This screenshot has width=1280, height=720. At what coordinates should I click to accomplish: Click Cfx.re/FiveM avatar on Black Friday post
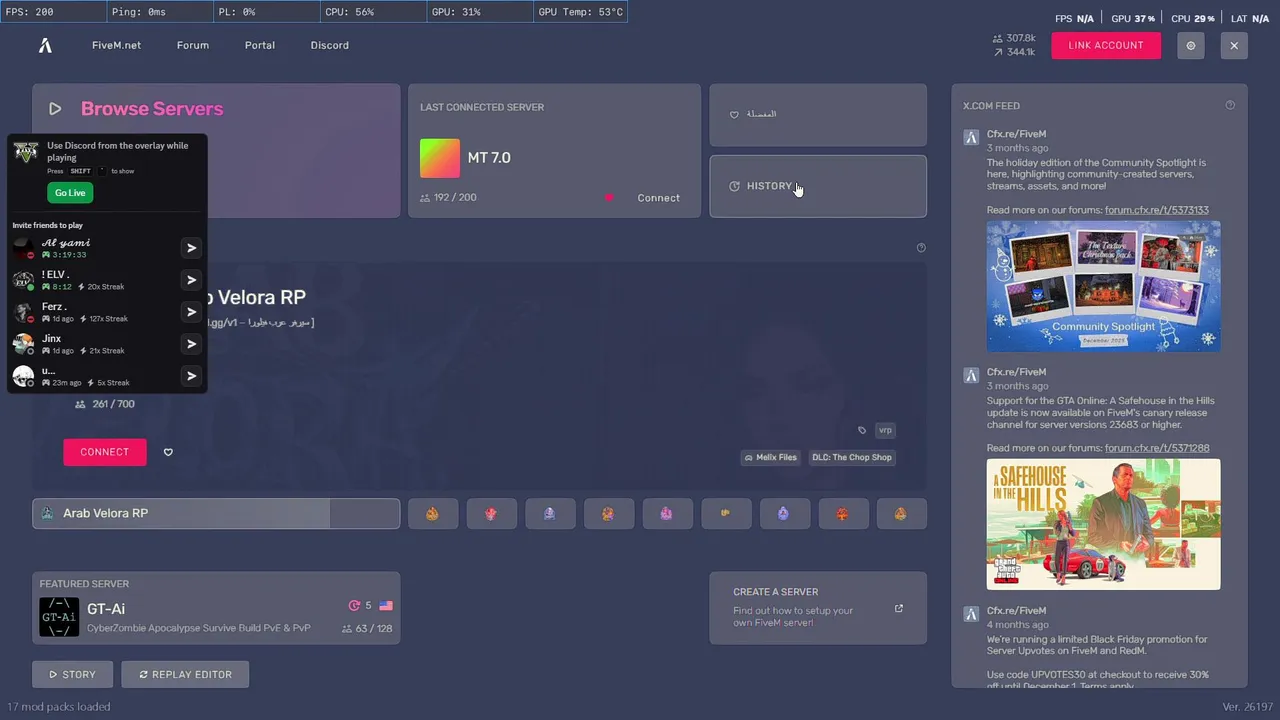click(x=971, y=613)
